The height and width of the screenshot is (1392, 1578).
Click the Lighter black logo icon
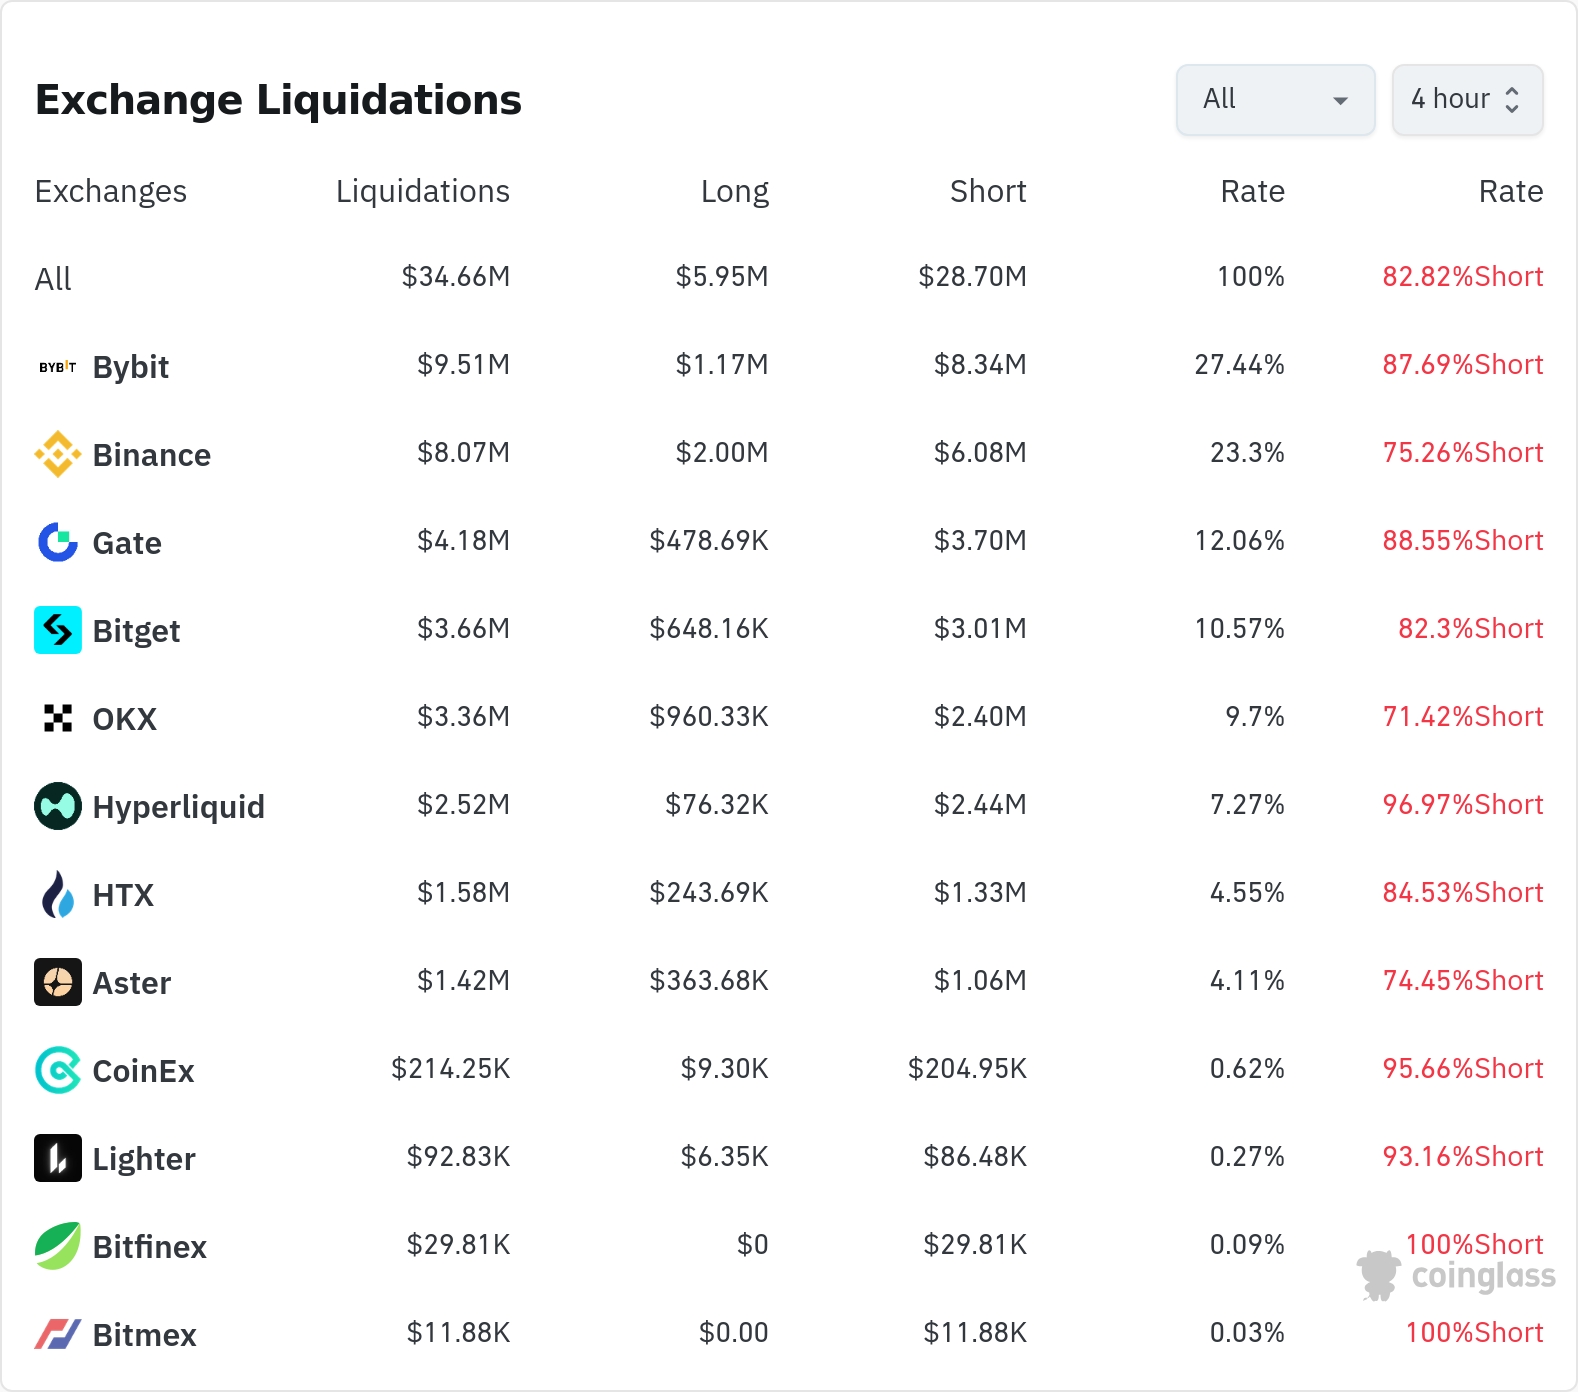coord(58,1158)
